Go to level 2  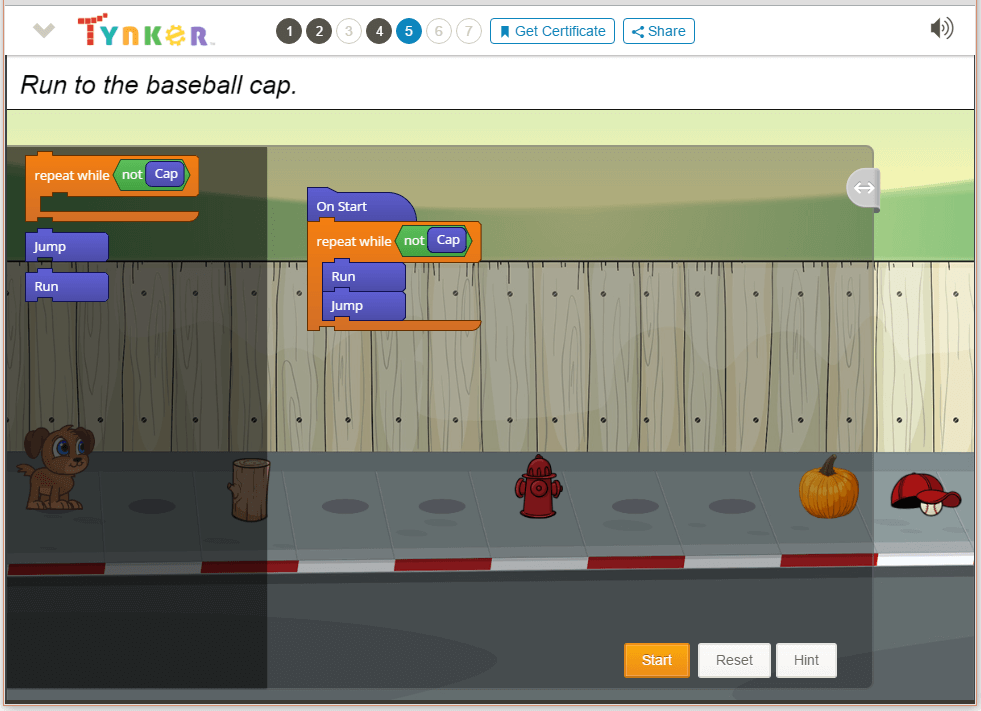tap(319, 31)
